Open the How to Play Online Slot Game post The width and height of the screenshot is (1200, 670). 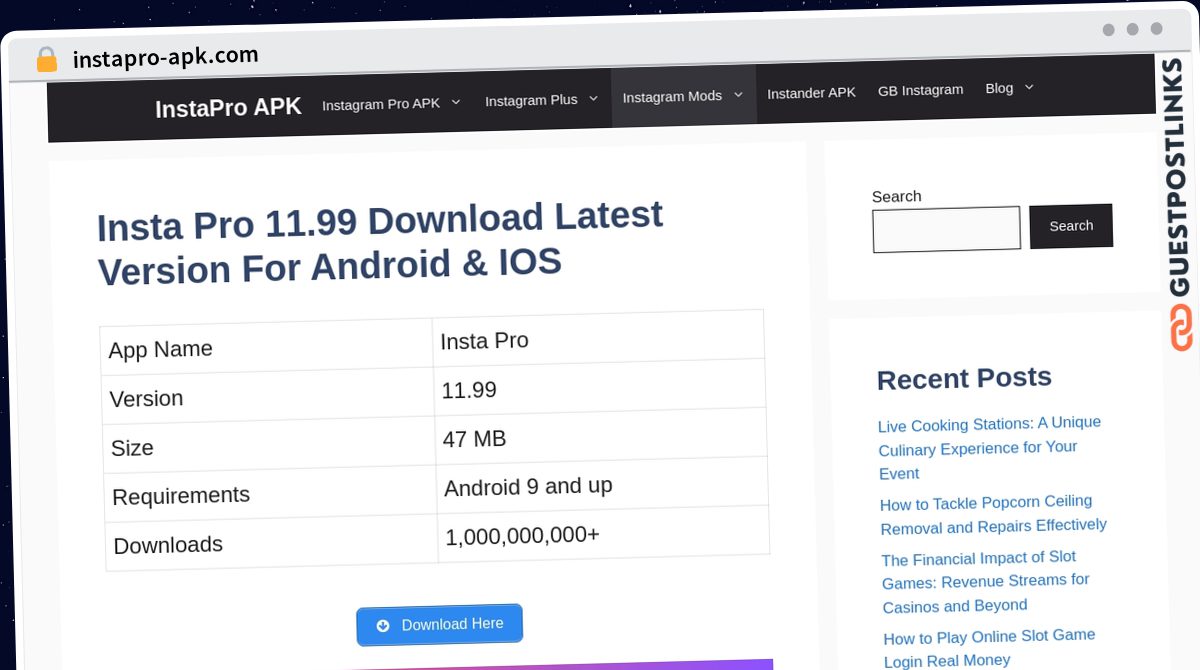pyautogui.click(x=989, y=648)
